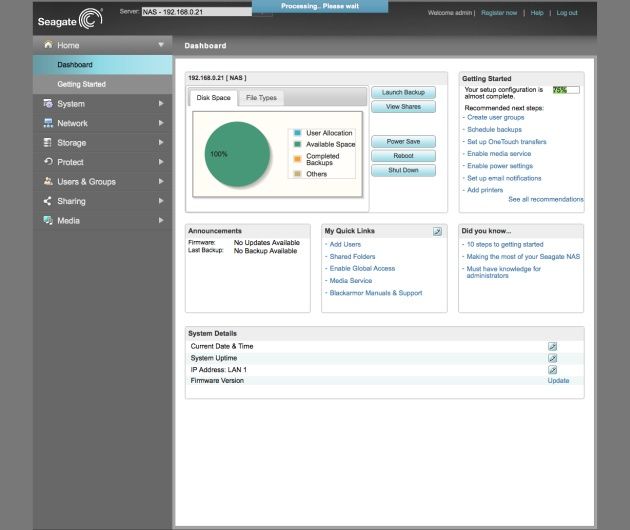Click the Others legend swatch
Screen dimensions: 630x530
(x=298, y=174)
